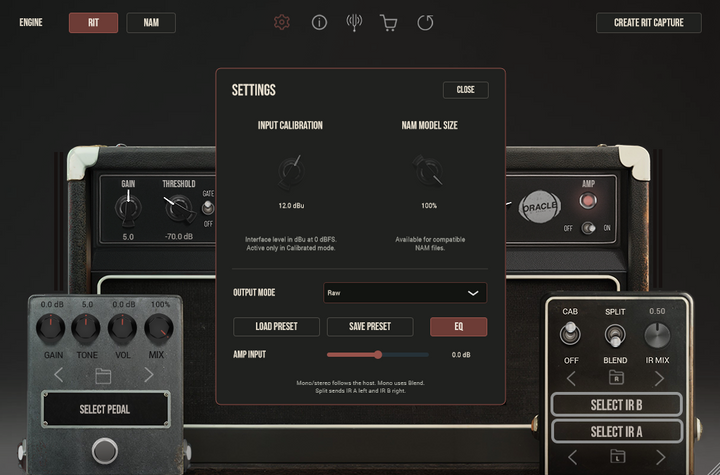Switch engine to RIT

93,23
